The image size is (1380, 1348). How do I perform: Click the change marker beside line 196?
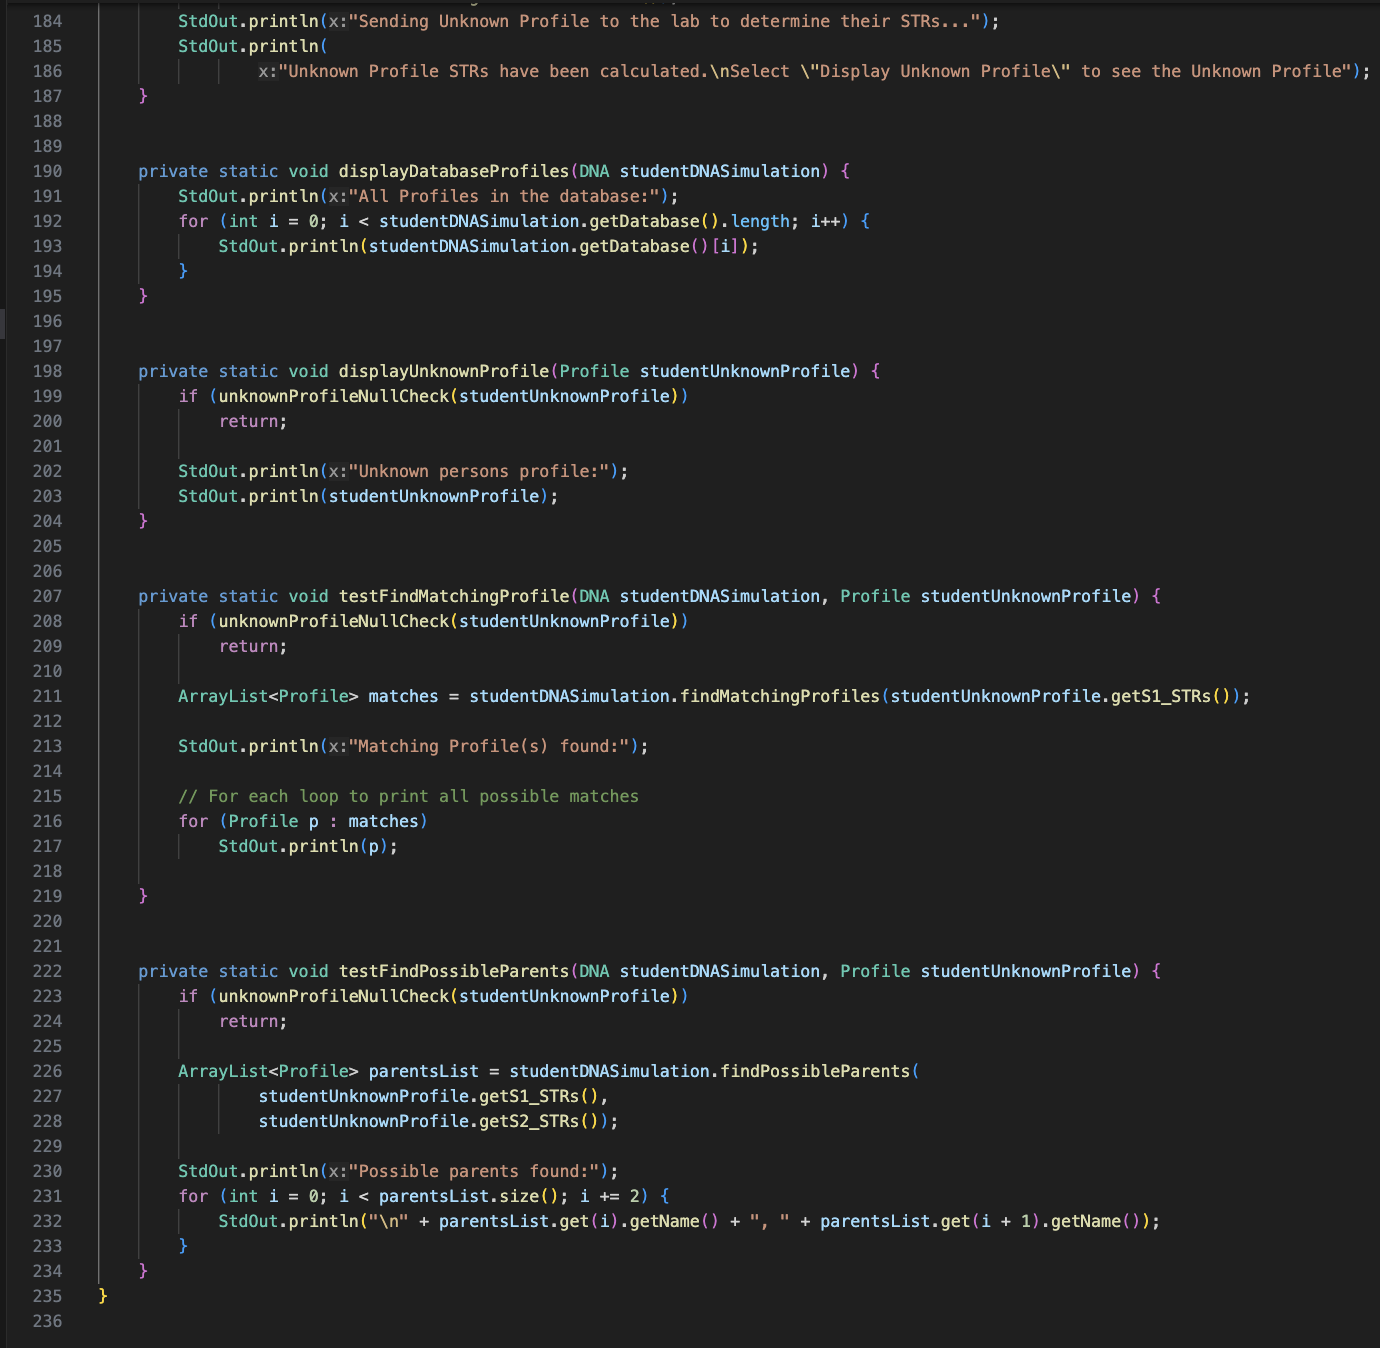pyautogui.click(x=3, y=321)
